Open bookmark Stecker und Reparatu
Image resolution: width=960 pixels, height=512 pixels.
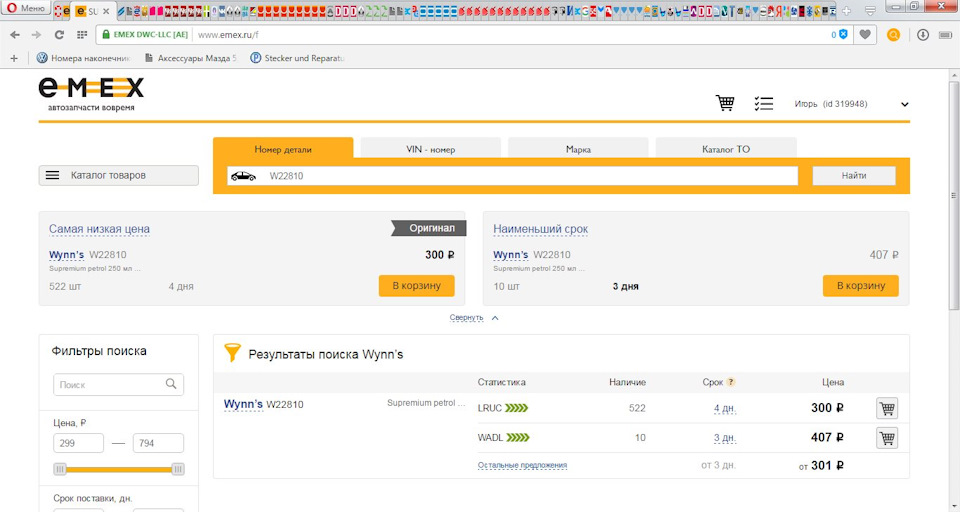[298, 58]
